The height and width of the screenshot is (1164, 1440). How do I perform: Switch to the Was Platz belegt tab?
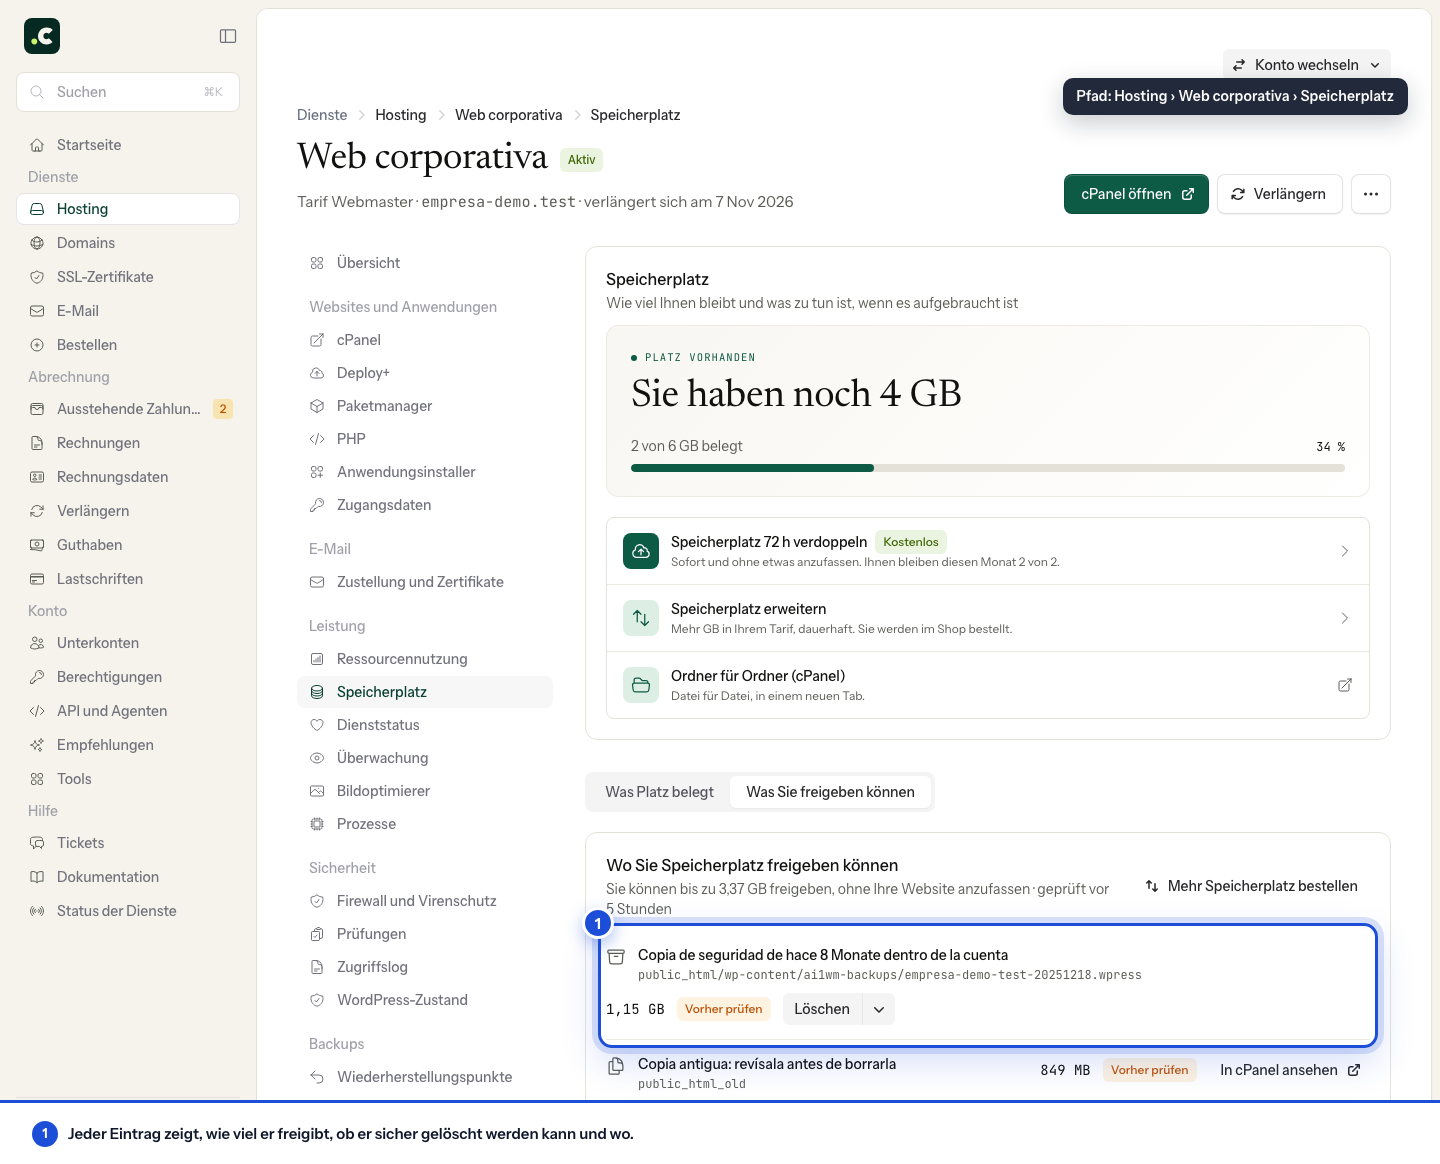coord(659,792)
